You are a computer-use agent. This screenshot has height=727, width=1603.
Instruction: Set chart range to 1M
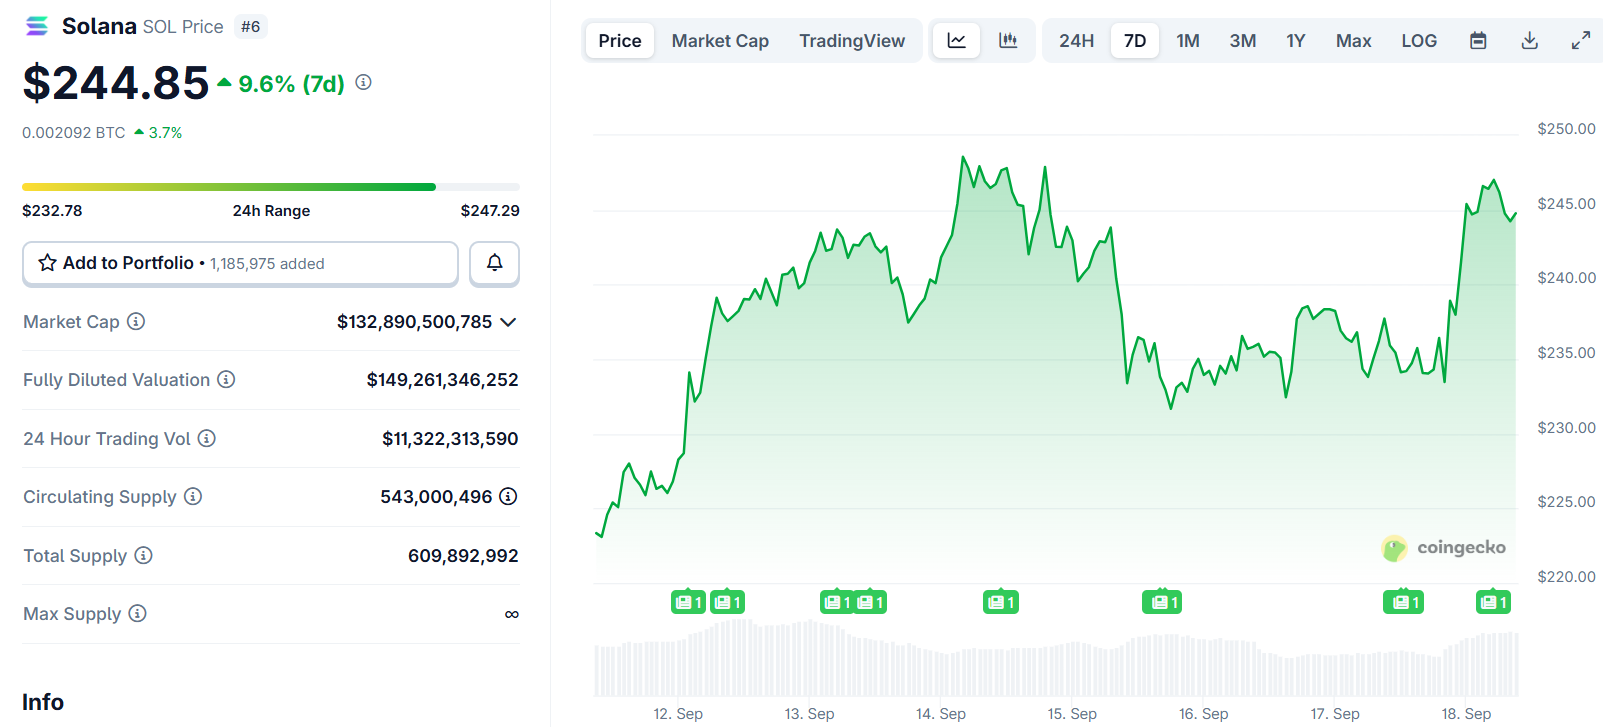[1188, 41]
